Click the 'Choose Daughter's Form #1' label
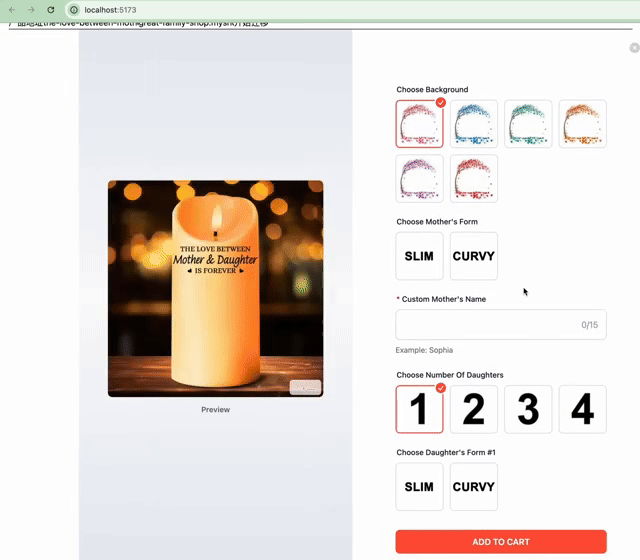The width and height of the screenshot is (640, 560). [446, 452]
